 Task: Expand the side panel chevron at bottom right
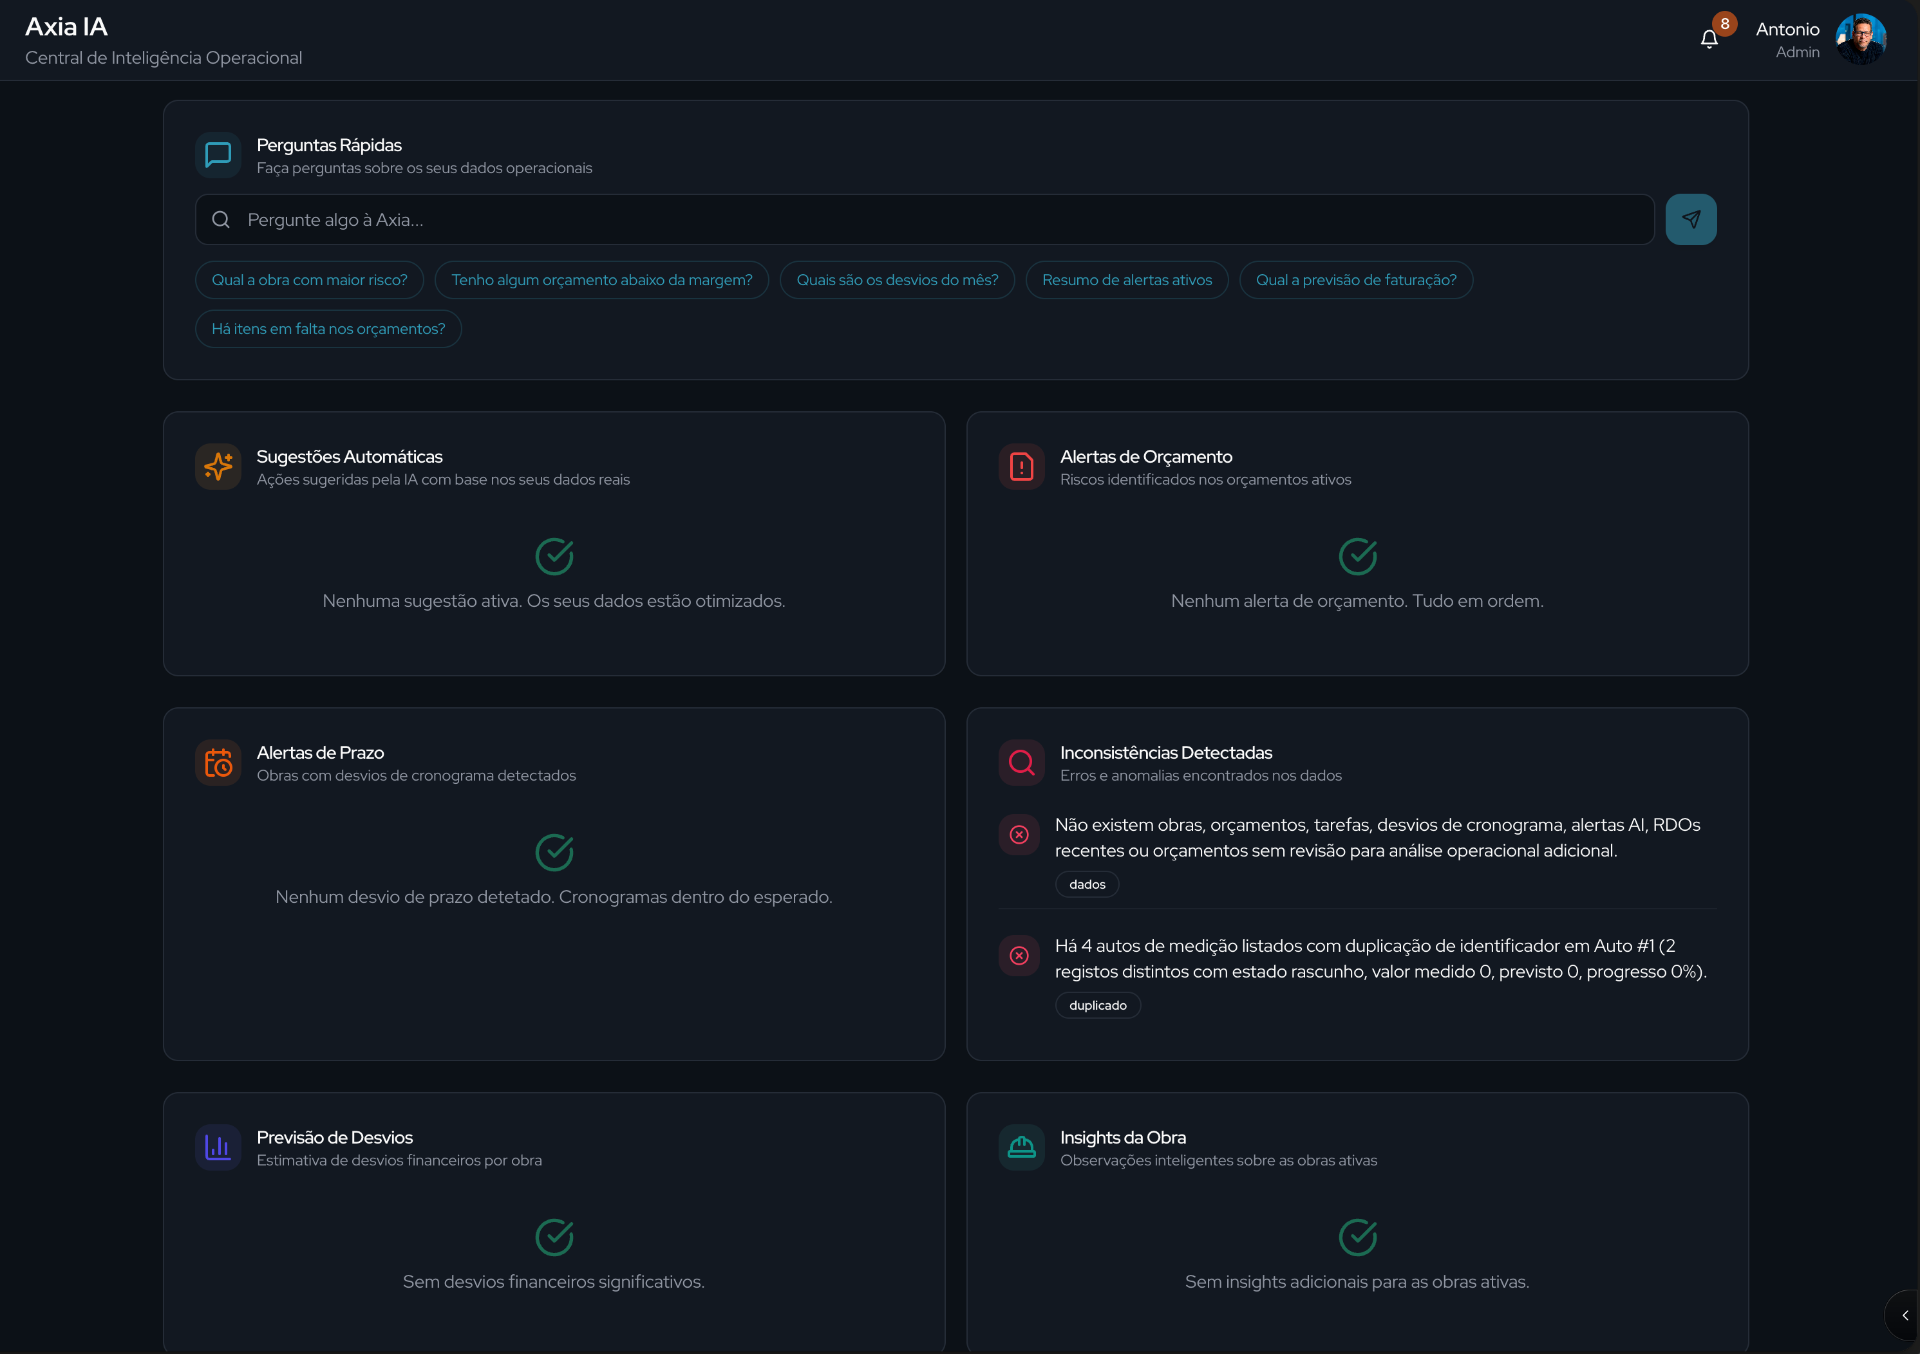point(1904,1316)
